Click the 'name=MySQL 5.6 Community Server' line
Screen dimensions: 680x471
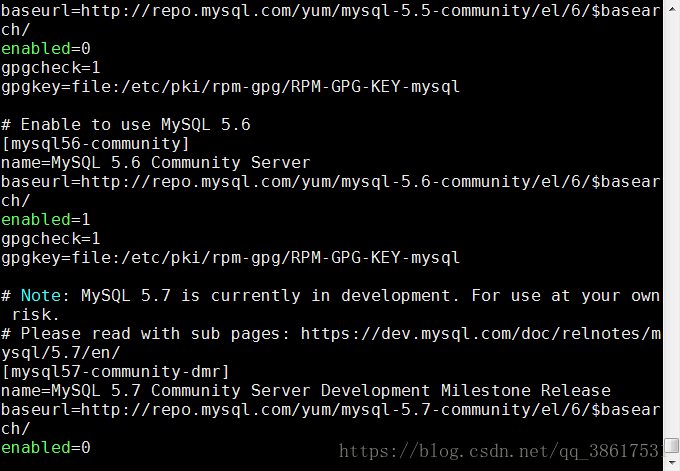[156, 163]
